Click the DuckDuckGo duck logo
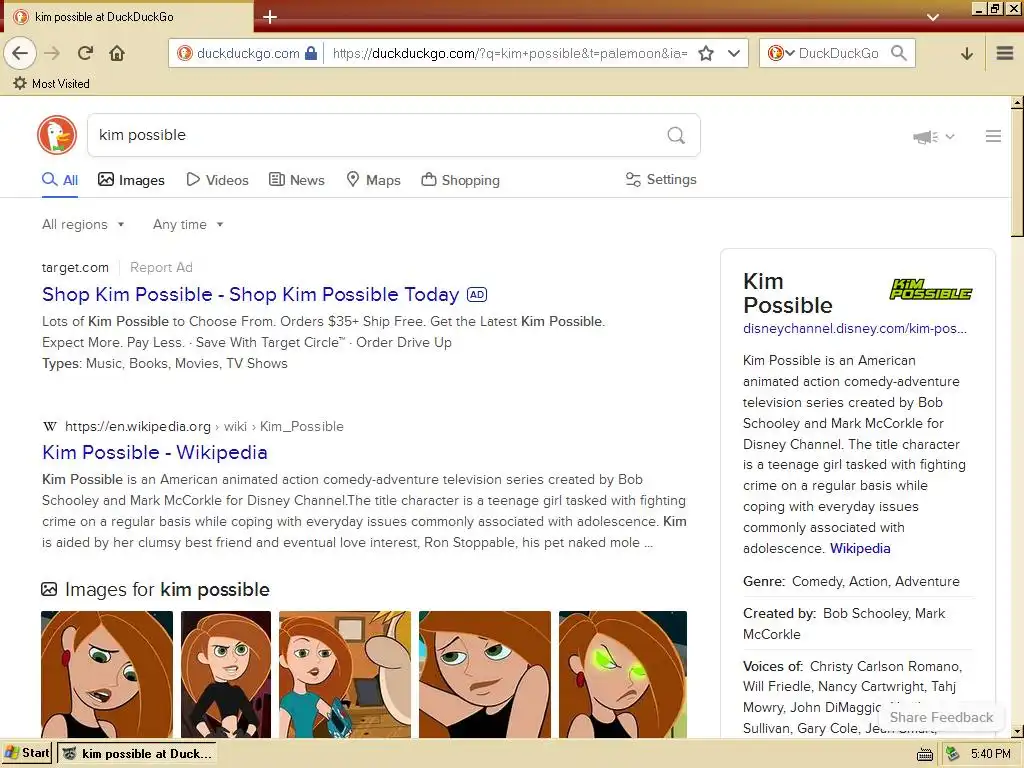 [57, 135]
